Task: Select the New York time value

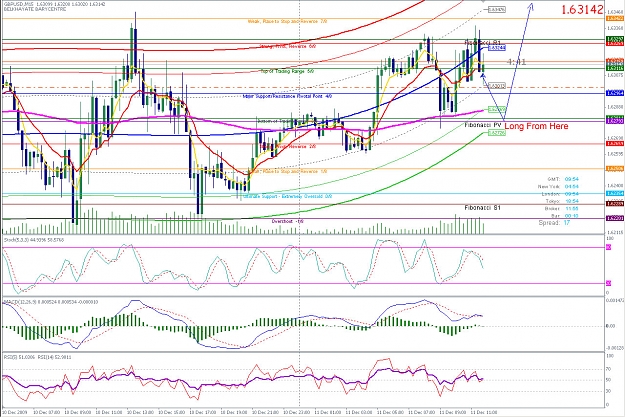Action: [572, 187]
